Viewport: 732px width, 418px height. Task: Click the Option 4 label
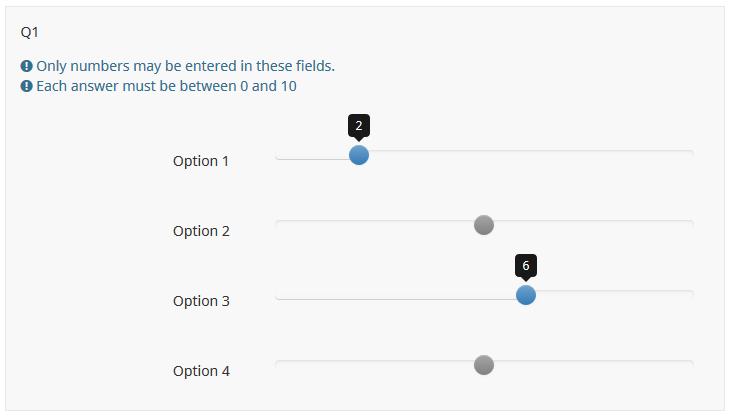201,371
